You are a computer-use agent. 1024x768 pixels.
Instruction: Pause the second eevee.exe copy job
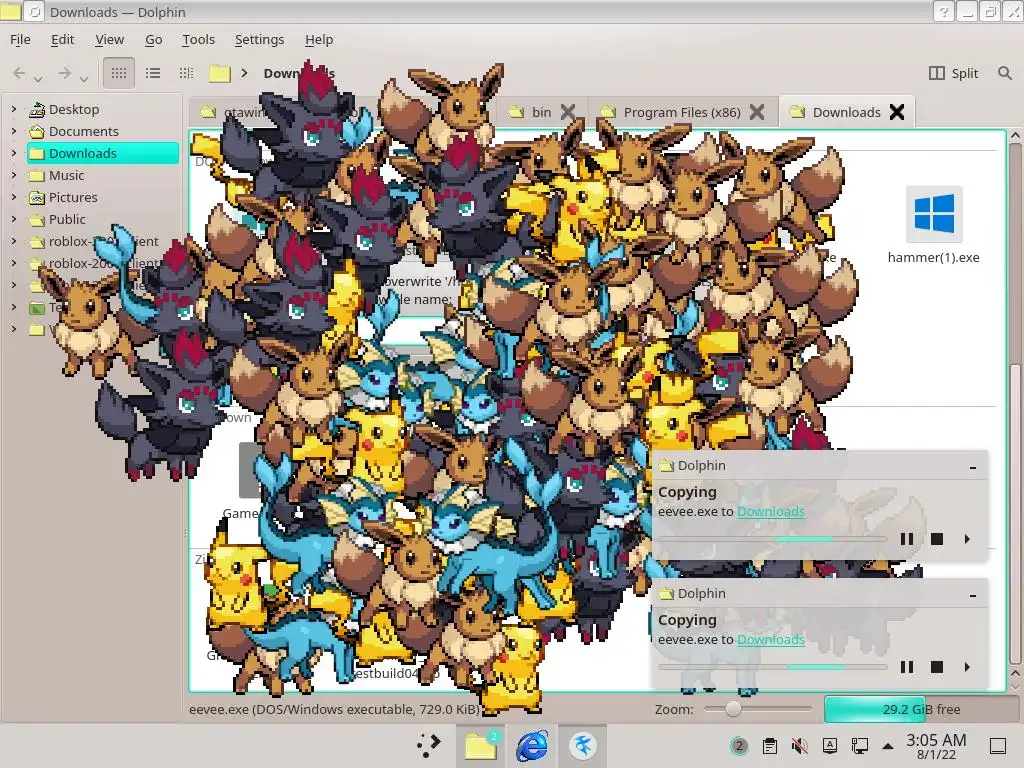tap(906, 667)
